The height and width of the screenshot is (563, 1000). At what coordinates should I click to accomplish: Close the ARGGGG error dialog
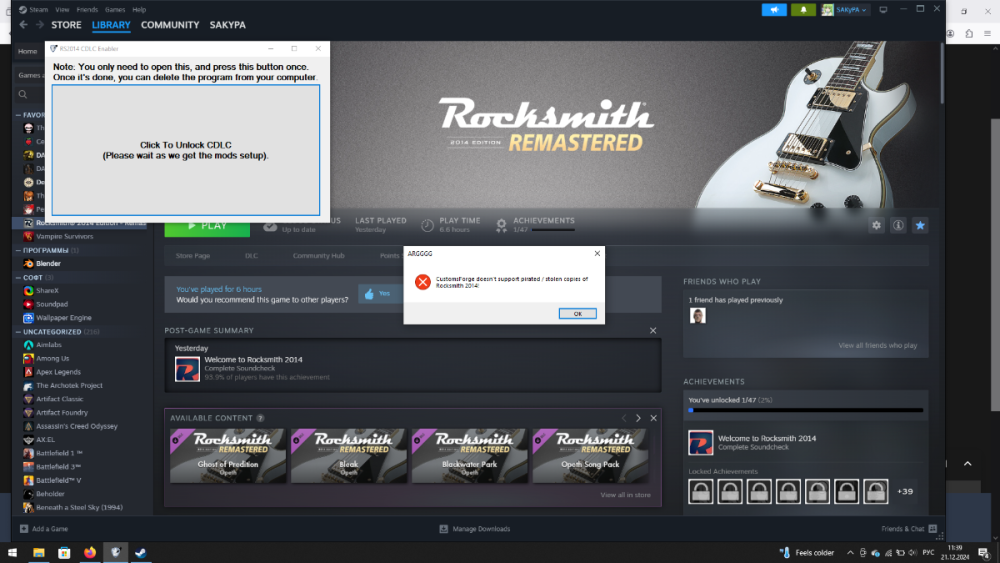tap(597, 253)
